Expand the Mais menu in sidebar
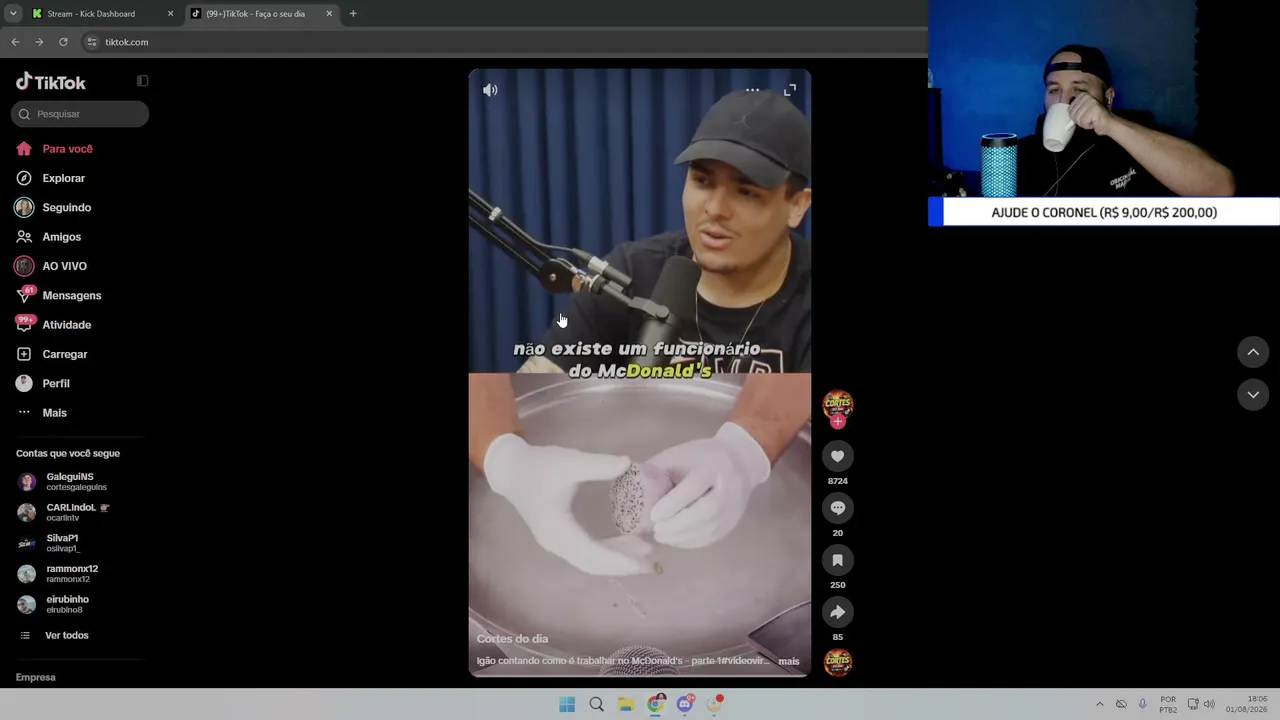1280x720 pixels. pyautogui.click(x=54, y=413)
